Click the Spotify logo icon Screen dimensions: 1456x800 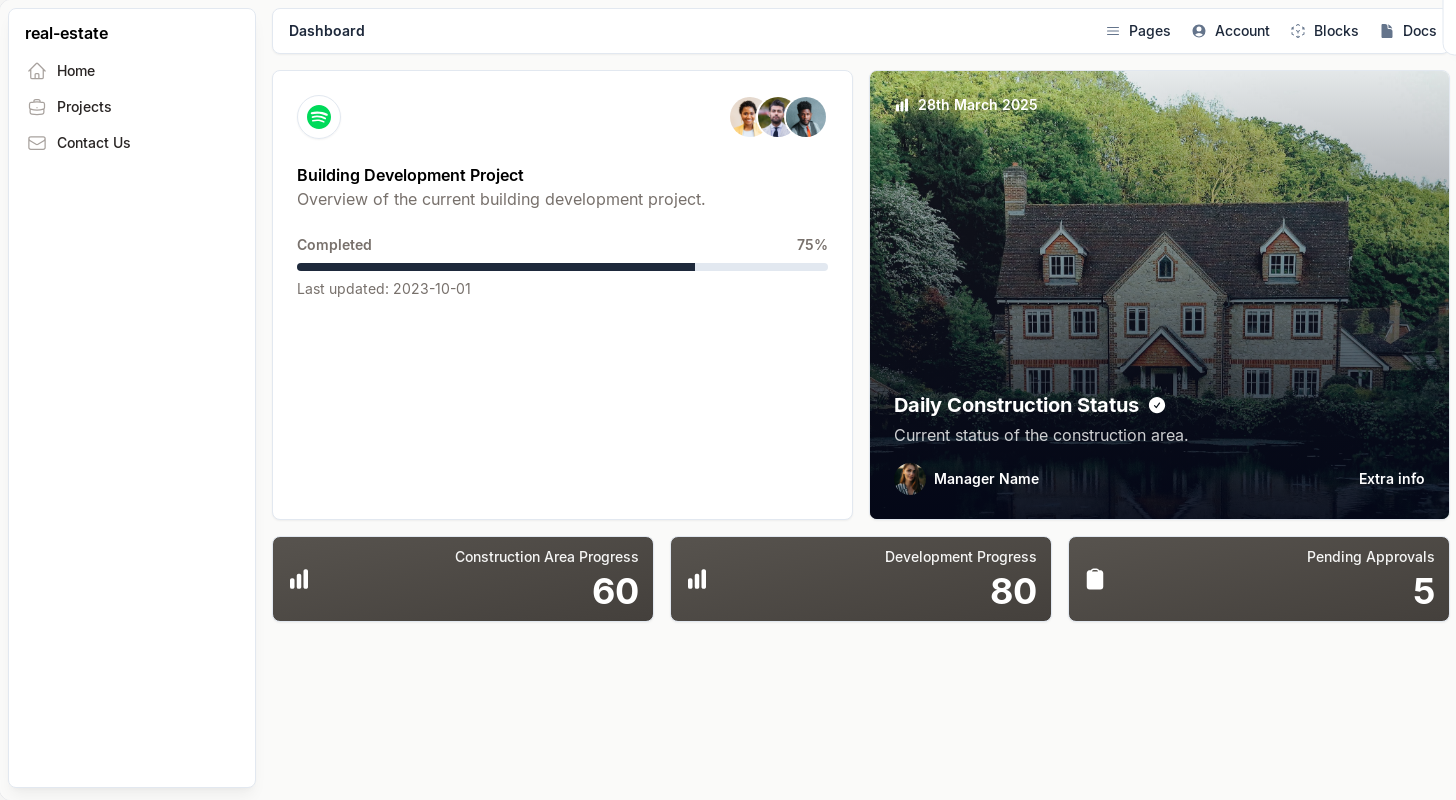tap(319, 117)
